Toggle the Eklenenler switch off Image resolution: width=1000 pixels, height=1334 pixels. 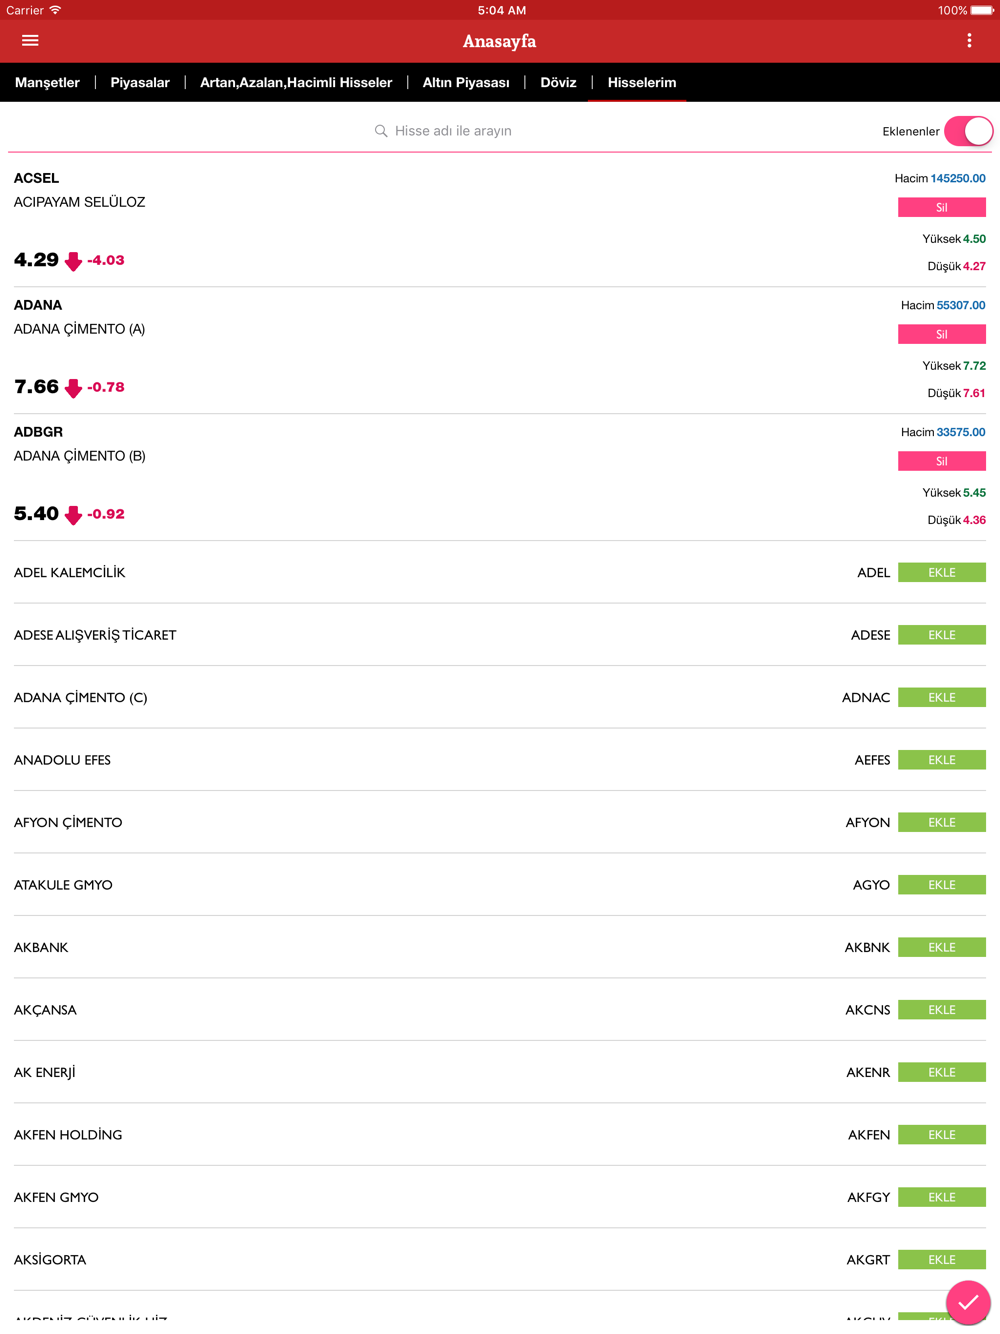(968, 131)
